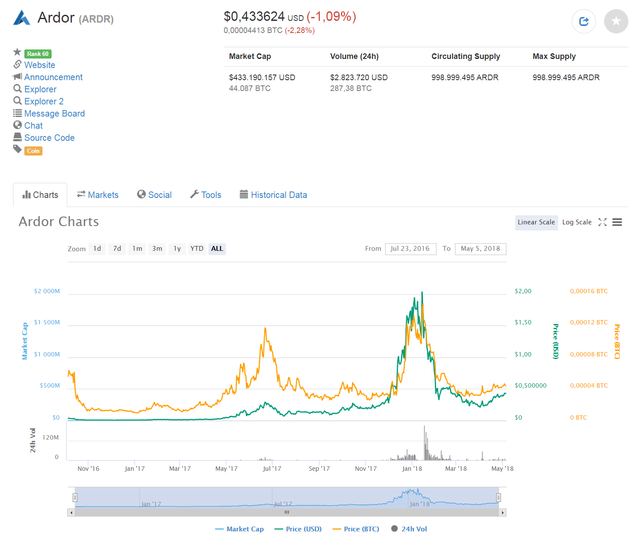Grab the left navigator range handle
The width and height of the screenshot is (640, 539).
(x=75, y=497)
